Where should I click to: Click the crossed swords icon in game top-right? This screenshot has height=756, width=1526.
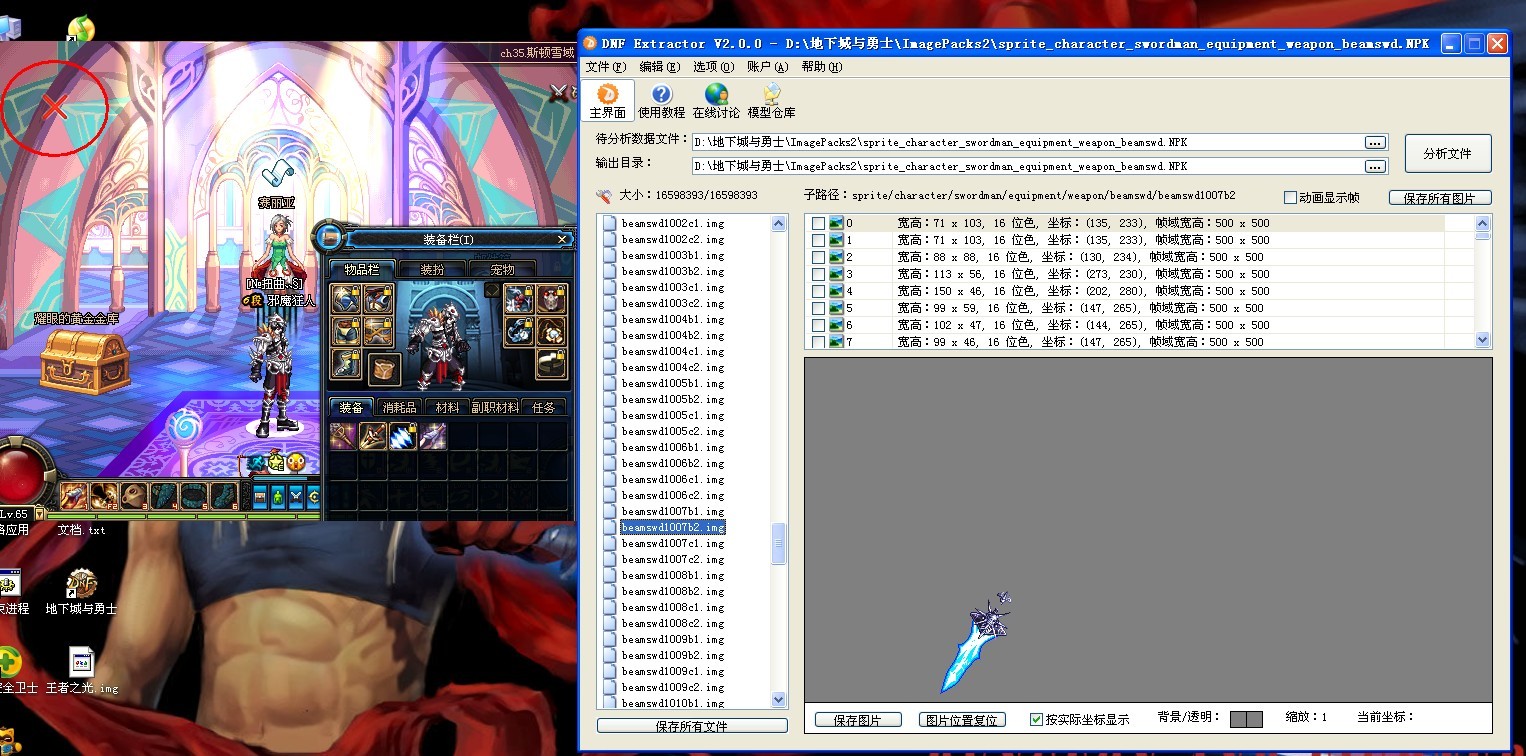click(x=558, y=92)
